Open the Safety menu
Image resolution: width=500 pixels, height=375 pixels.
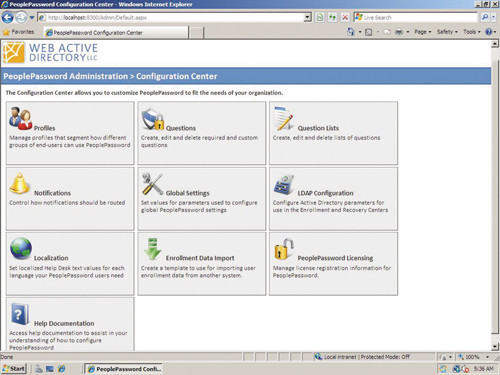[x=447, y=32]
